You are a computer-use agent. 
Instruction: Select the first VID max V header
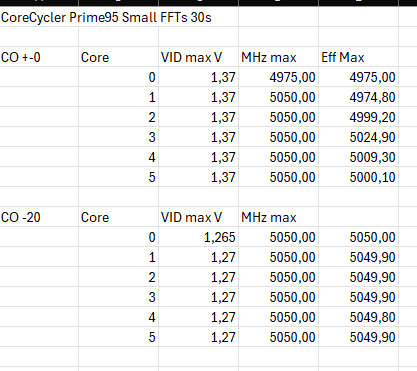point(199,57)
